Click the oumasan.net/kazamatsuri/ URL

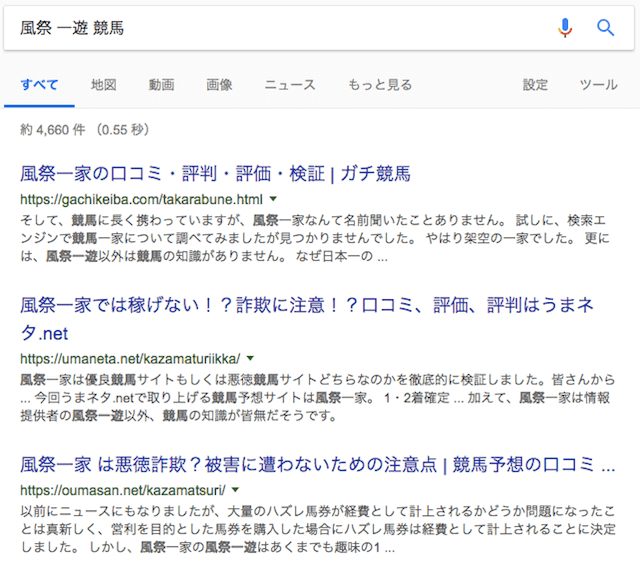123,490
